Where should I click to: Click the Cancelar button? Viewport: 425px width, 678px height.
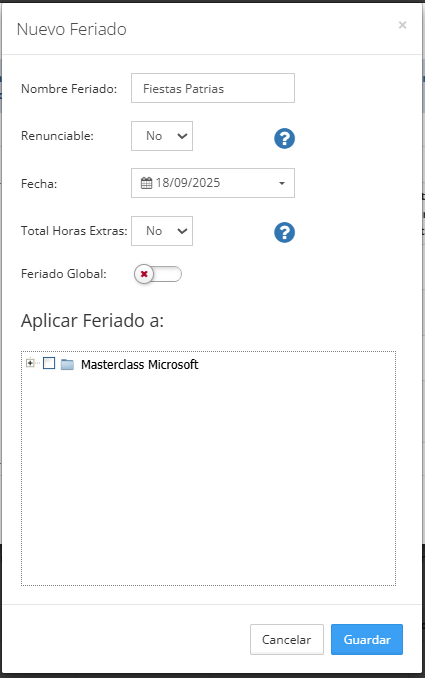click(287, 640)
